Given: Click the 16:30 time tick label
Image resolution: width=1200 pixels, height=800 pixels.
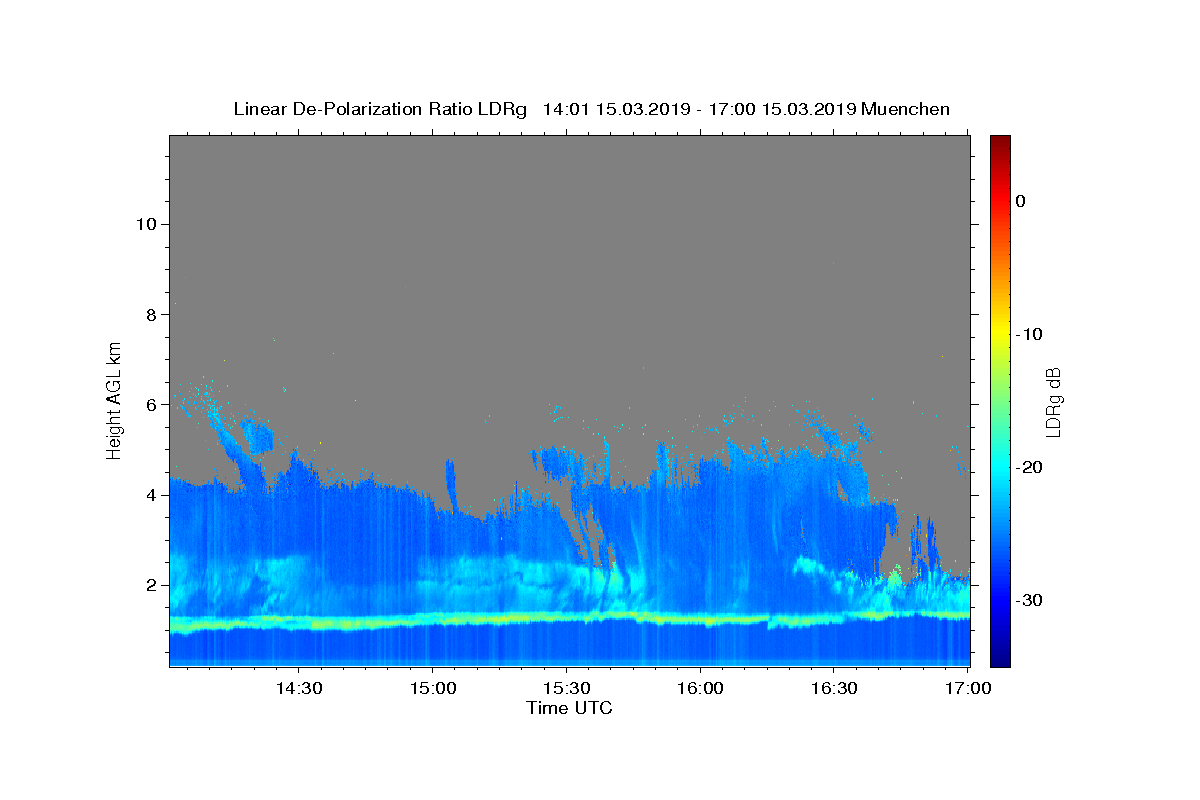Looking at the screenshot, I should pos(834,689).
